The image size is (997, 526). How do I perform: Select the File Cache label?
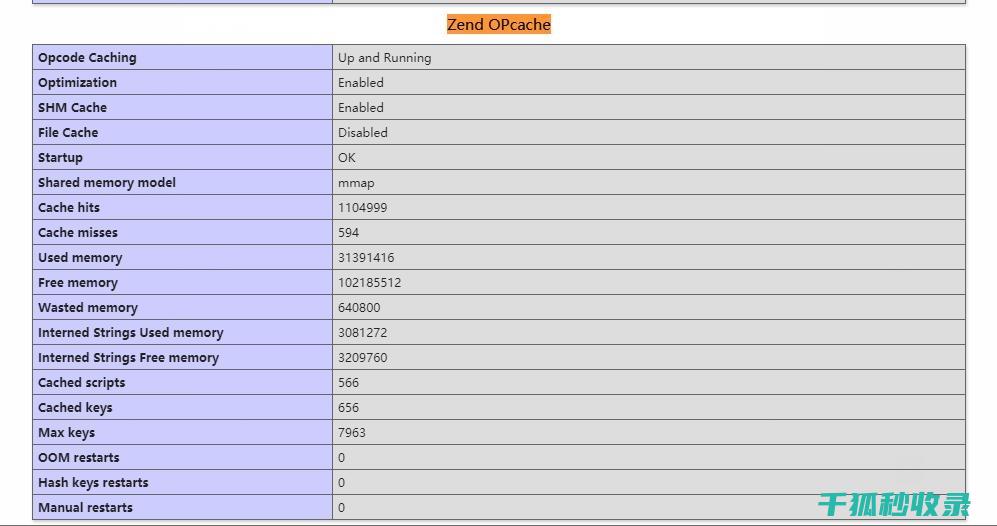(68, 132)
